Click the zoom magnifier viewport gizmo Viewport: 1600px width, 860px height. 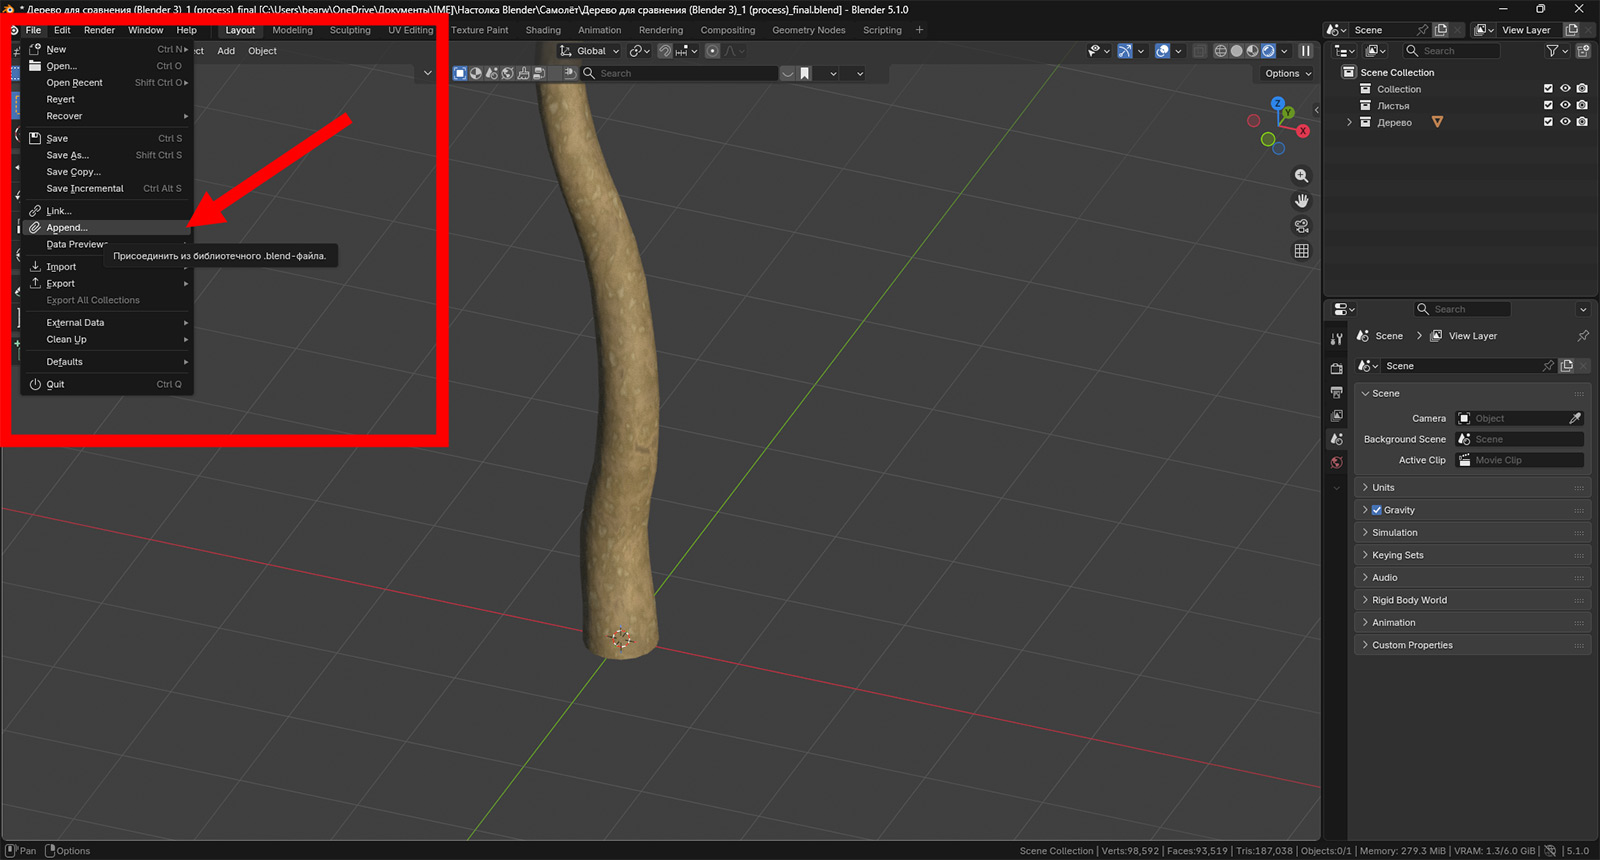click(1301, 176)
